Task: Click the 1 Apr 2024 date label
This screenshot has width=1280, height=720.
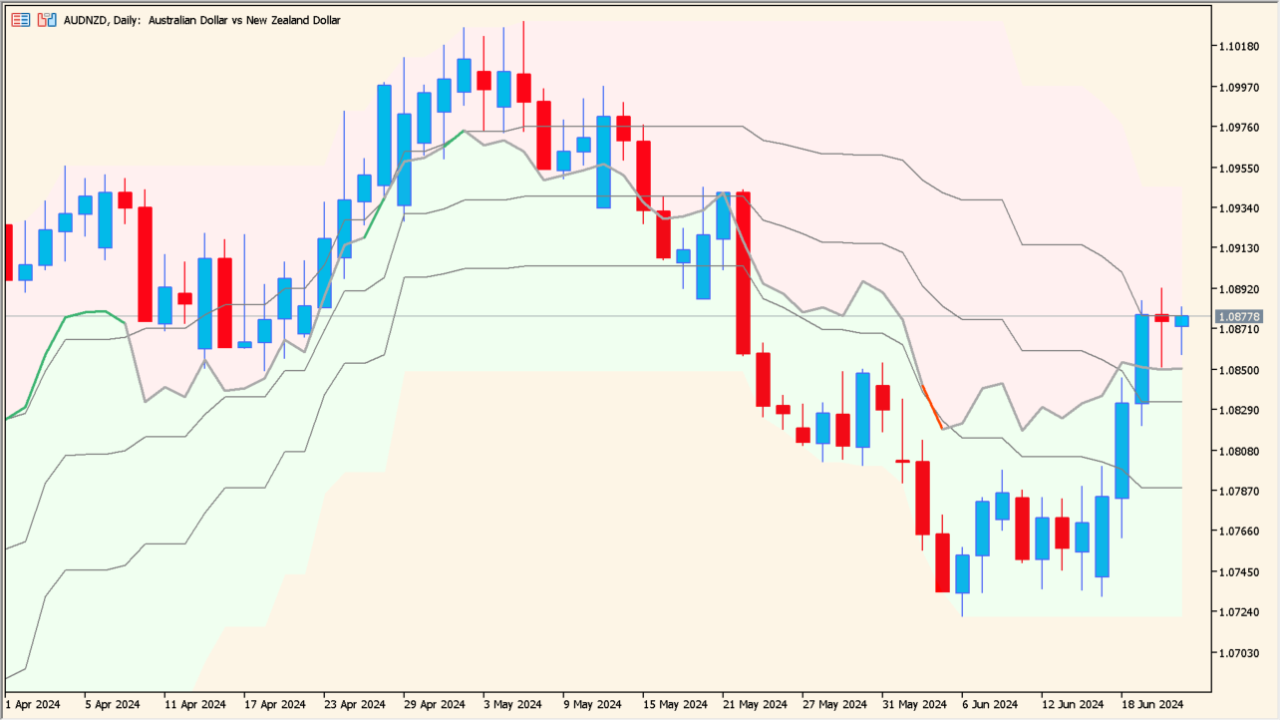Action: click(x=33, y=704)
